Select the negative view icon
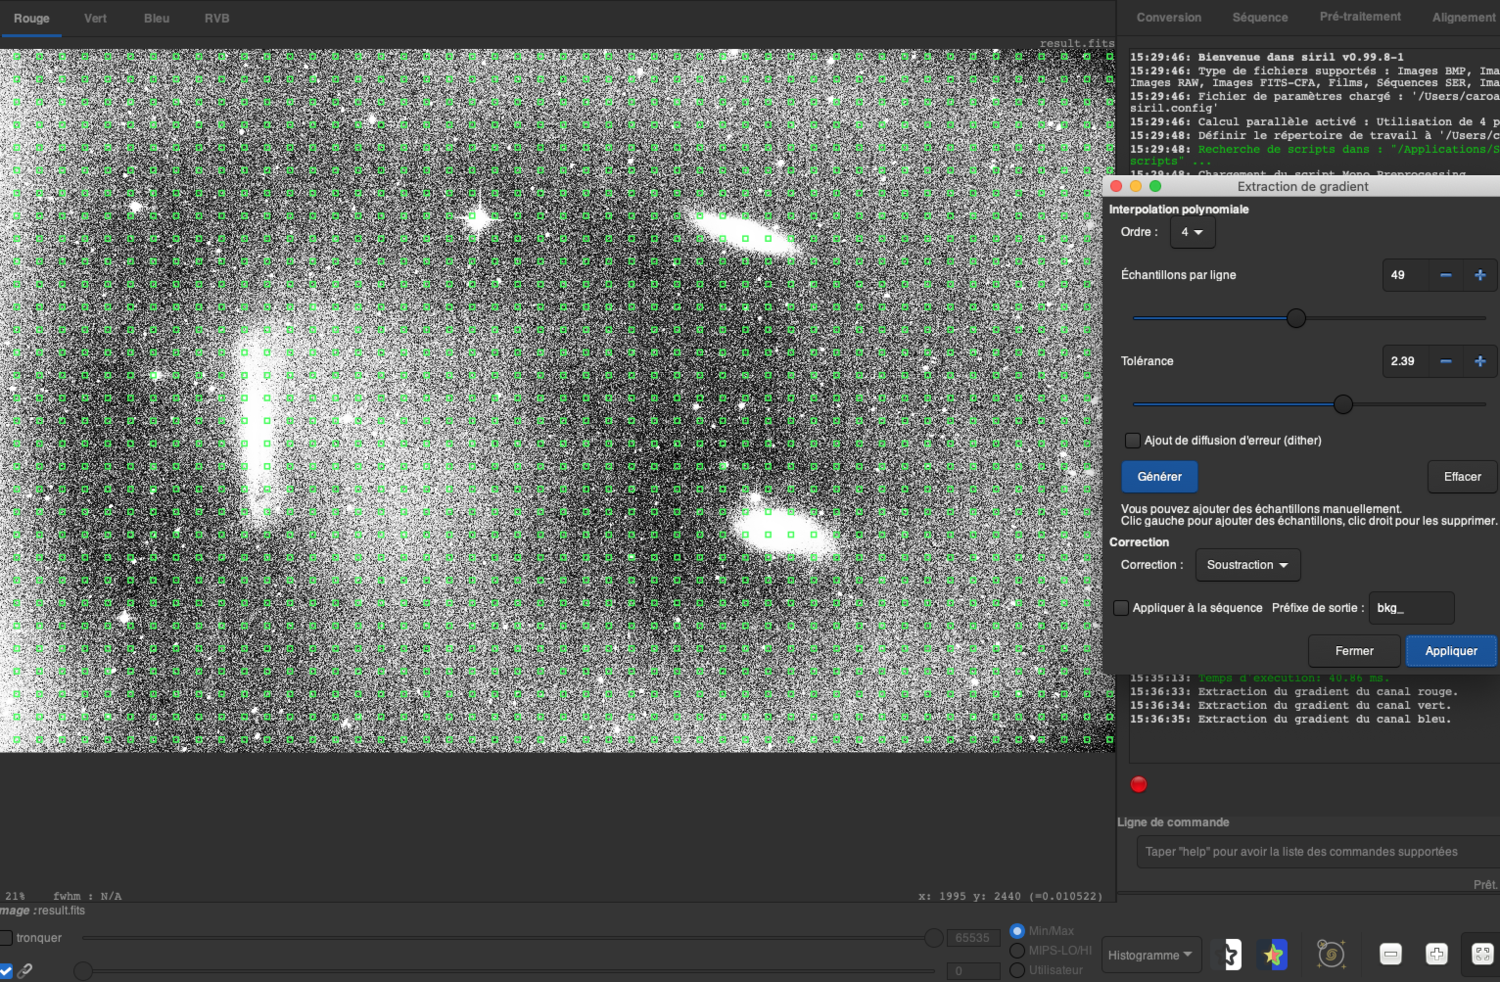 click(x=1229, y=954)
